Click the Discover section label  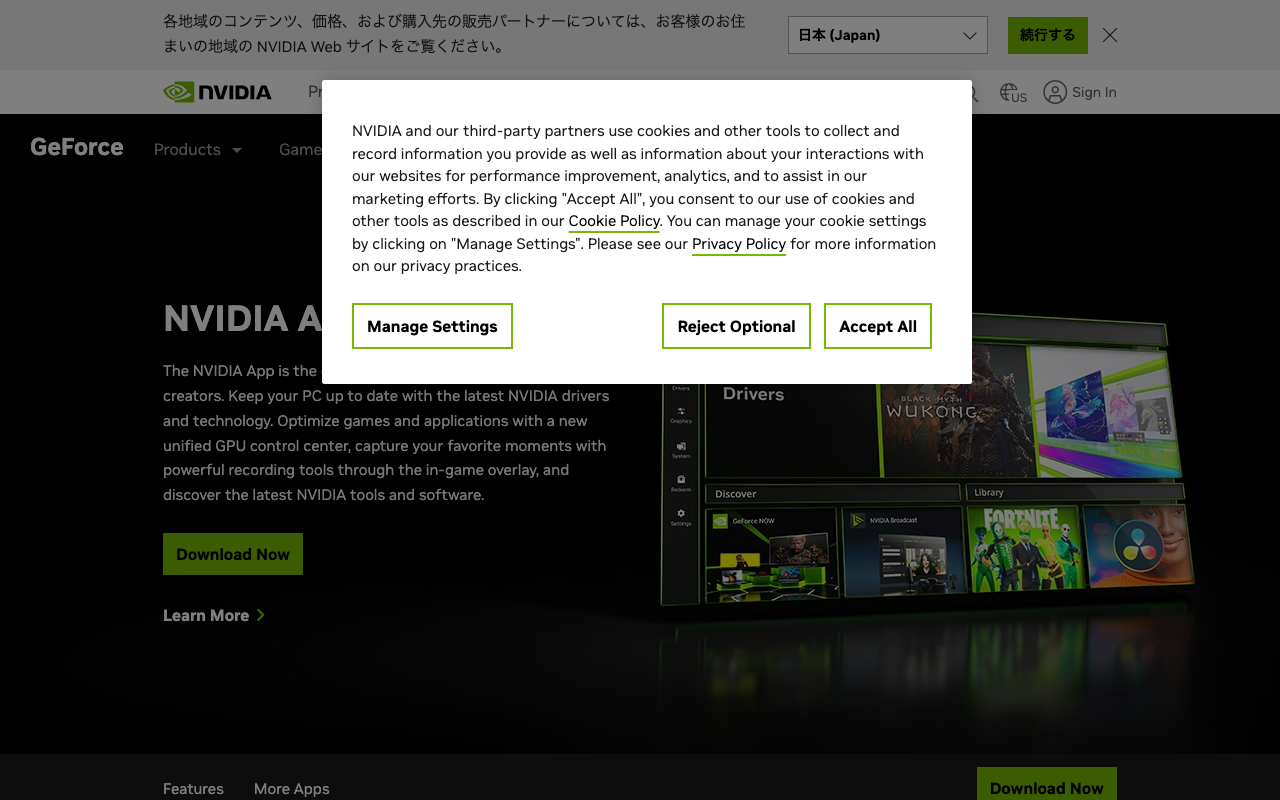(x=736, y=494)
